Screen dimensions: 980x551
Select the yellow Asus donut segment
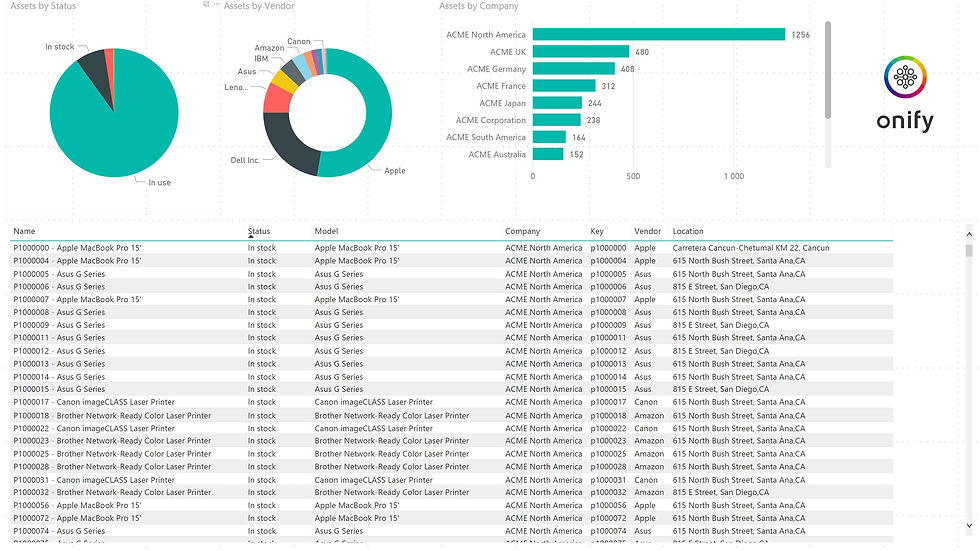[x=286, y=81]
